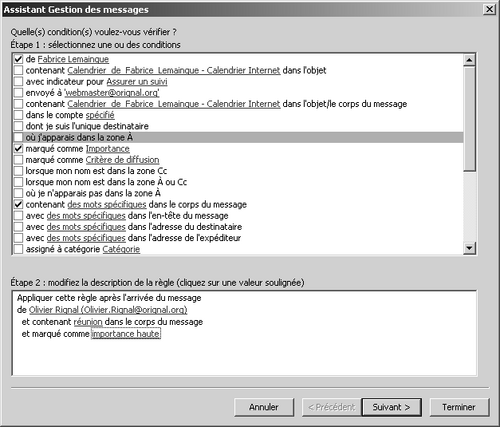Enable 'lorsque mon nom est dans la zone Cc'

pyautogui.click(x=18, y=171)
